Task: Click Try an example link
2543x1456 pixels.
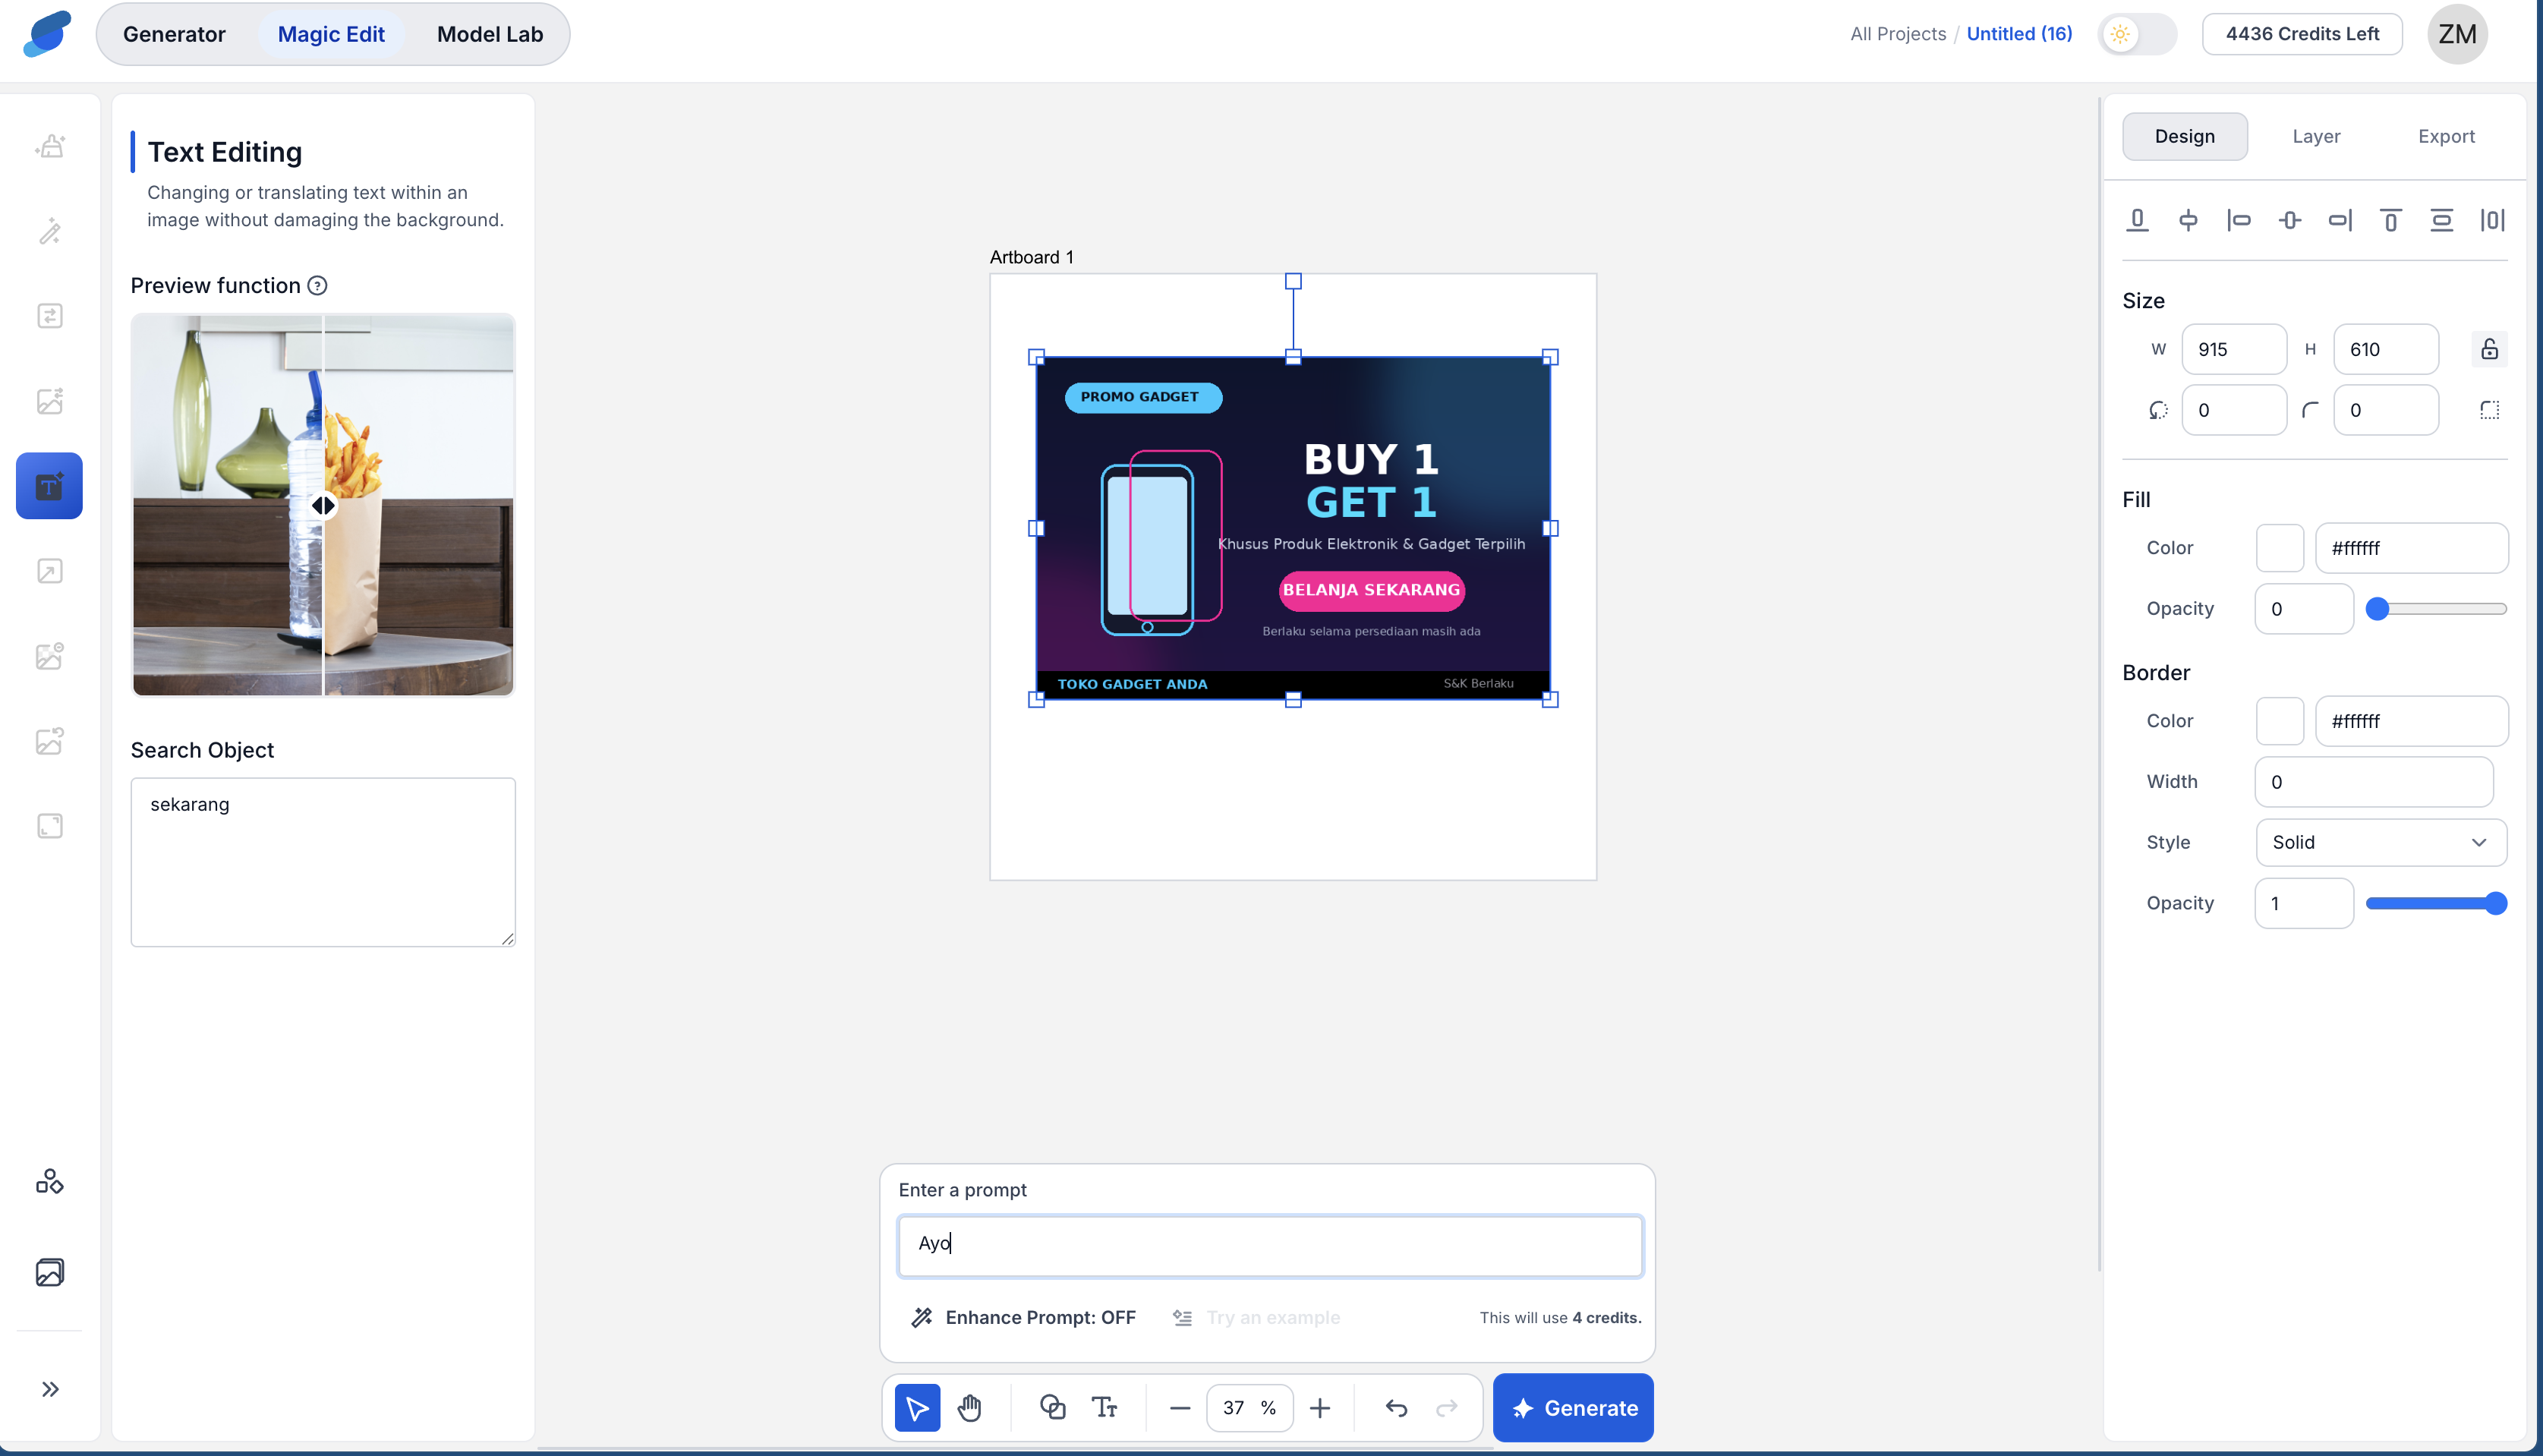Action: coord(1257,1318)
